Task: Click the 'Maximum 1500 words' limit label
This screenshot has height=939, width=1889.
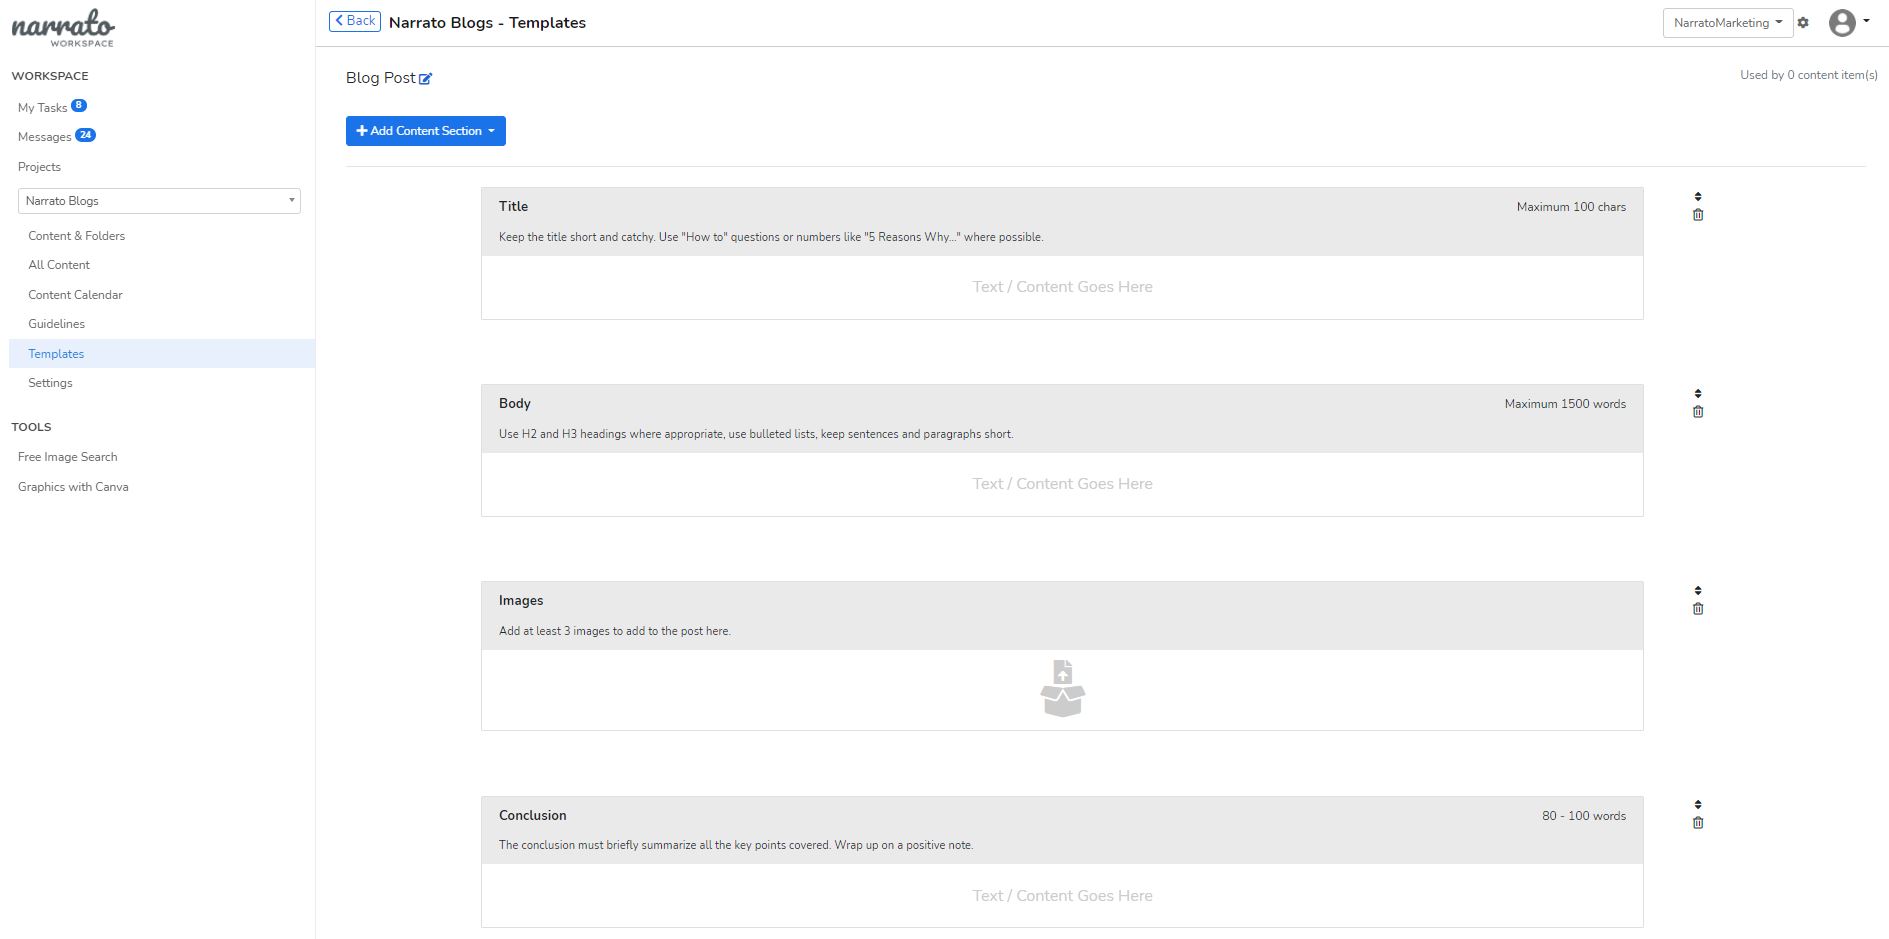Action: pyautogui.click(x=1565, y=404)
